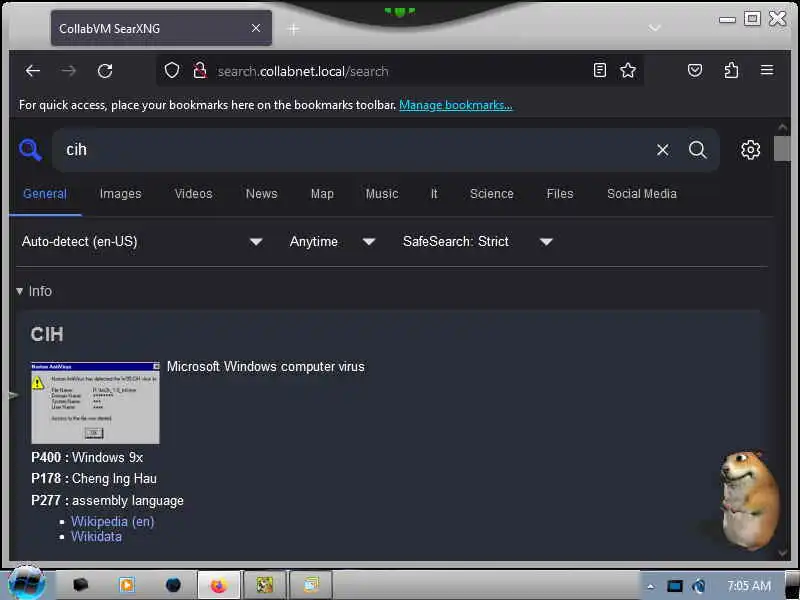List all tabs chevron
This screenshot has width=800, height=600.
(x=655, y=28)
